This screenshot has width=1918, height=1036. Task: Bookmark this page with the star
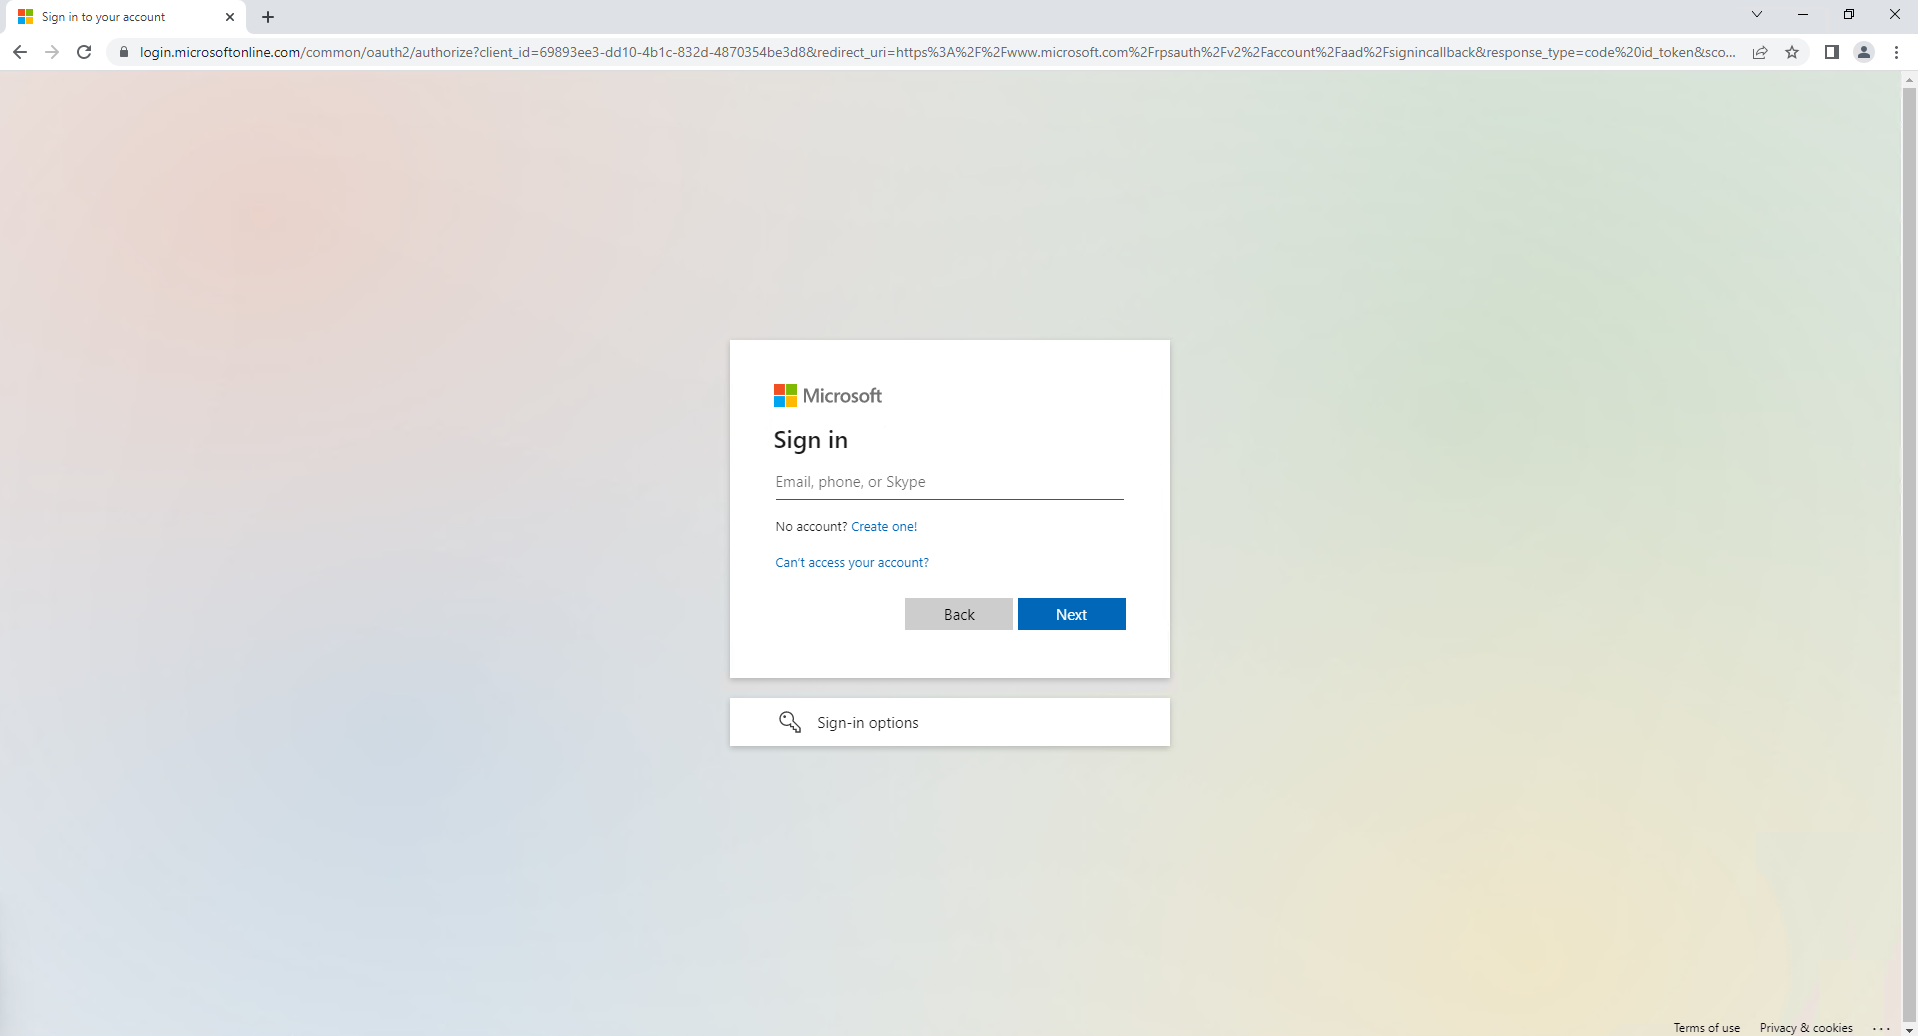click(x=1792, y=52)
